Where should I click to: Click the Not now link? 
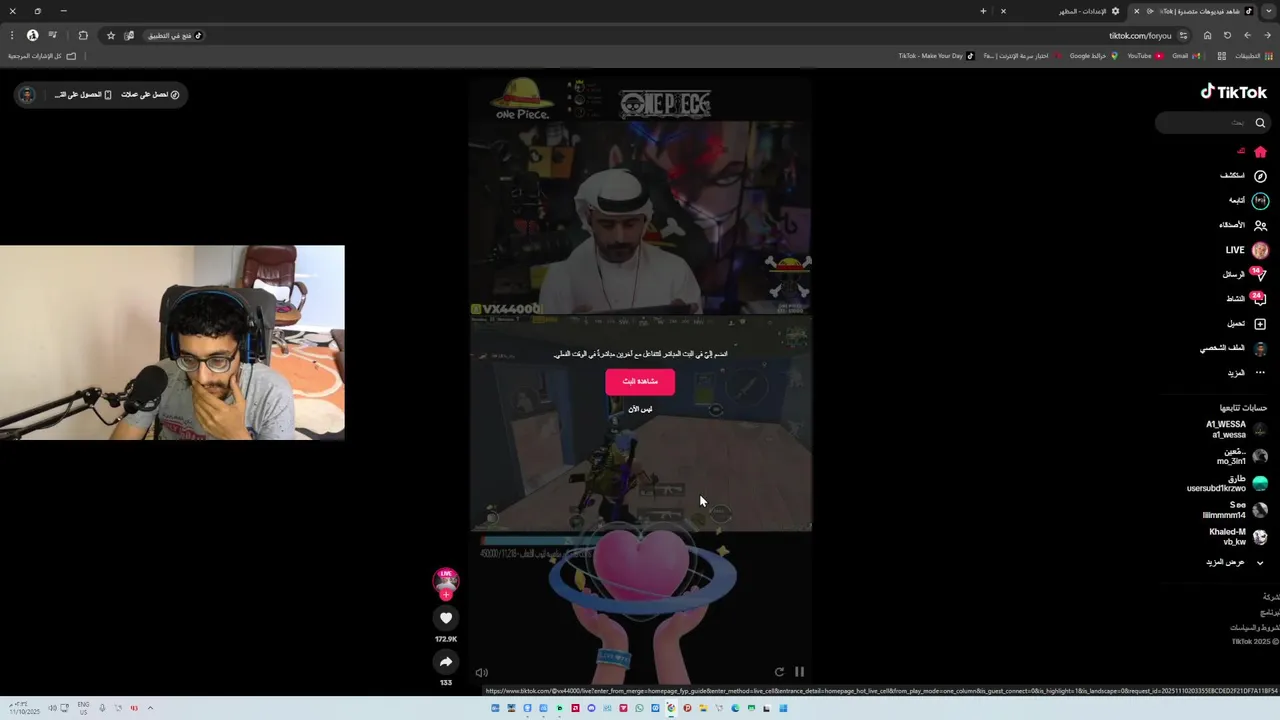pyautogui.click(x=640, y=409)
